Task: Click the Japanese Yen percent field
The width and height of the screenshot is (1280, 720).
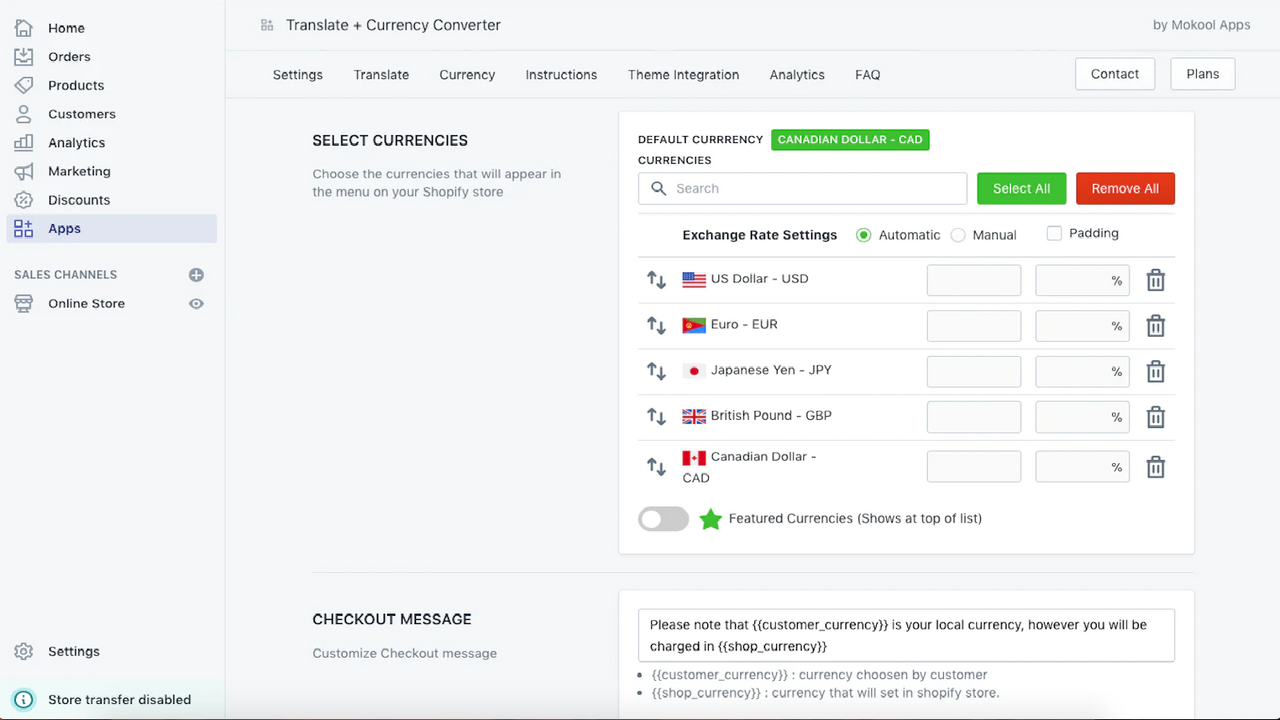Action: coord(1082,371)
